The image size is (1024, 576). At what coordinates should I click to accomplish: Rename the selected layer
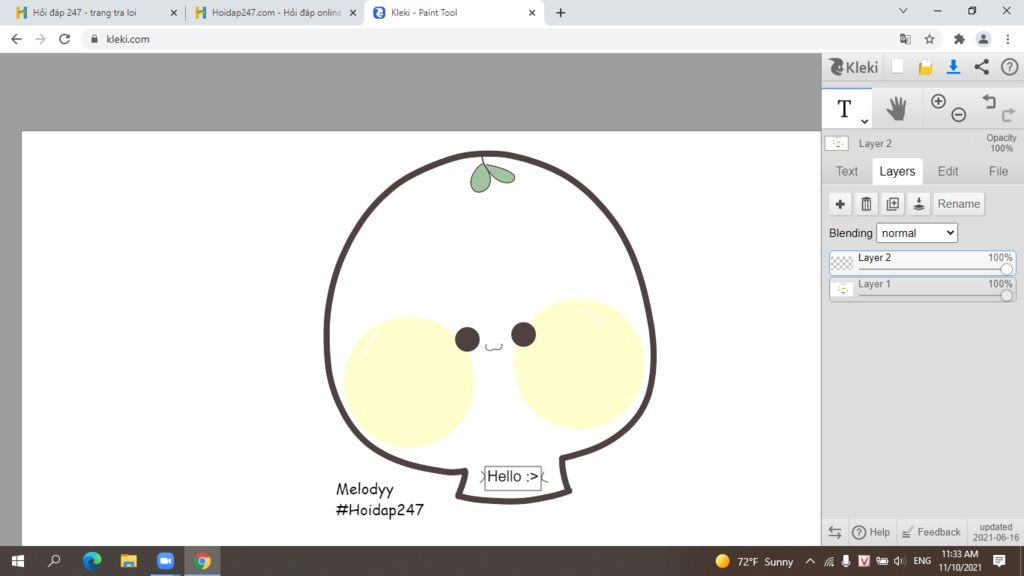(959, 204)
